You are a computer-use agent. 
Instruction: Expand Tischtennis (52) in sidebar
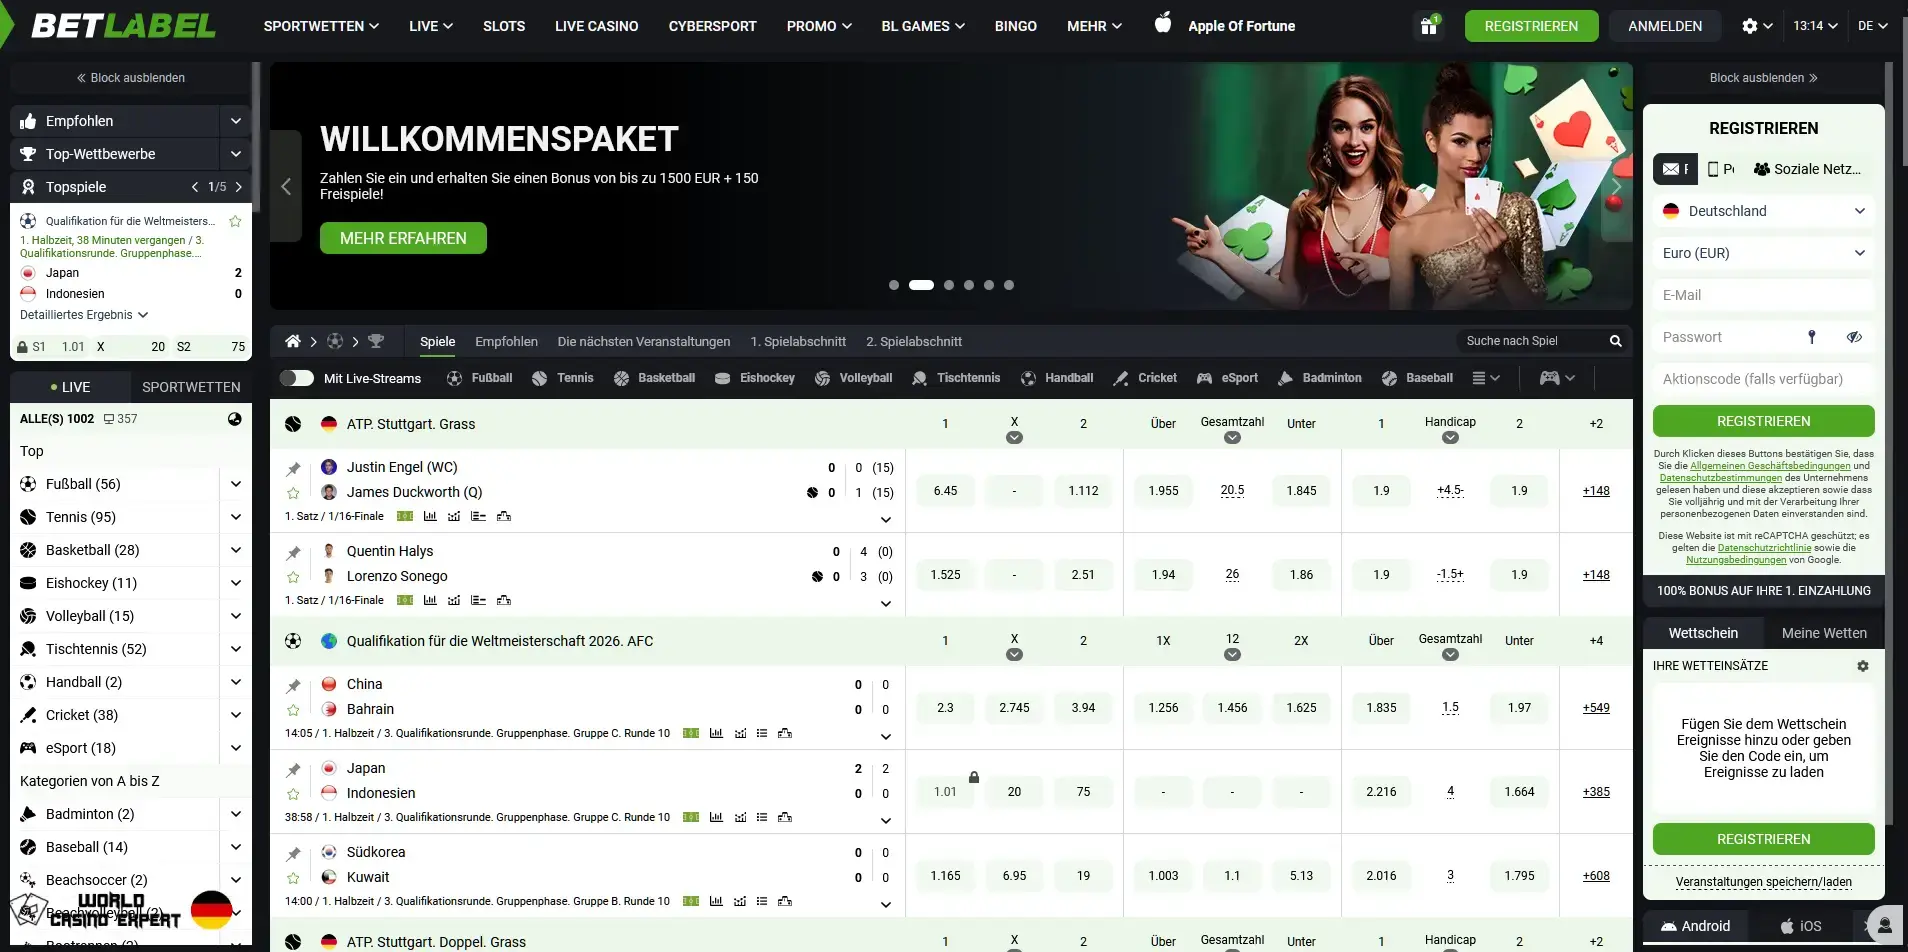(235, 649)
